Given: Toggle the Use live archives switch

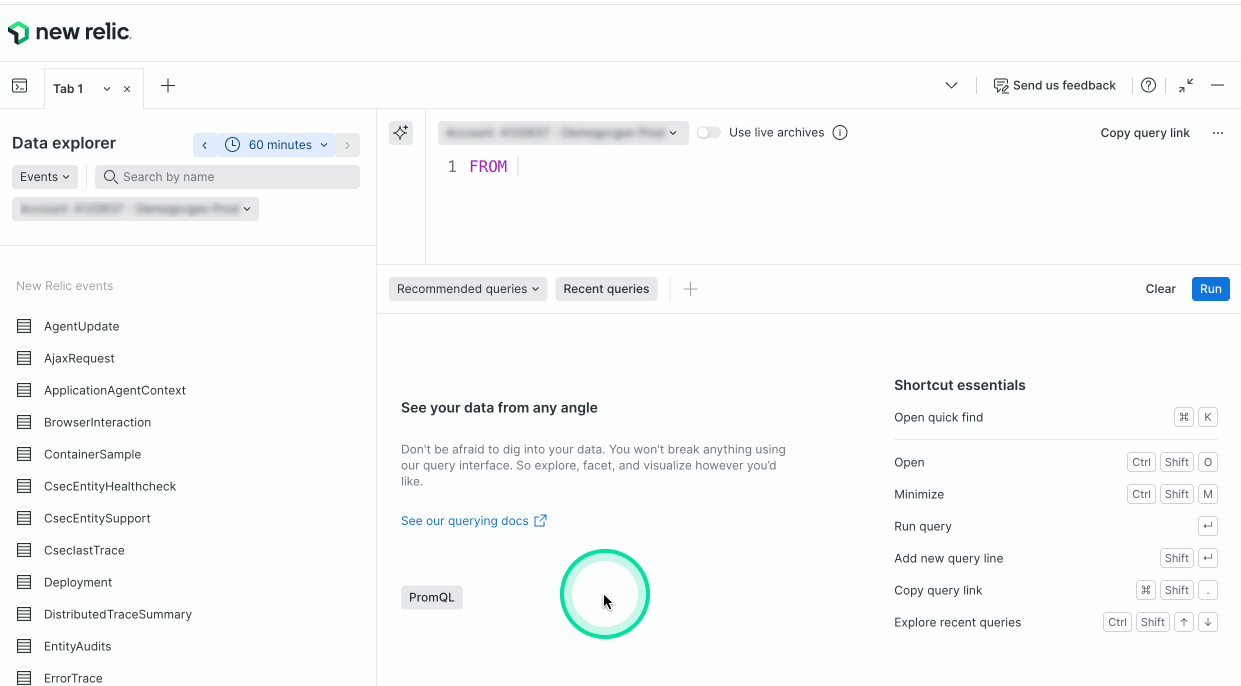Looking at the screenshot, I should (709, 132).
